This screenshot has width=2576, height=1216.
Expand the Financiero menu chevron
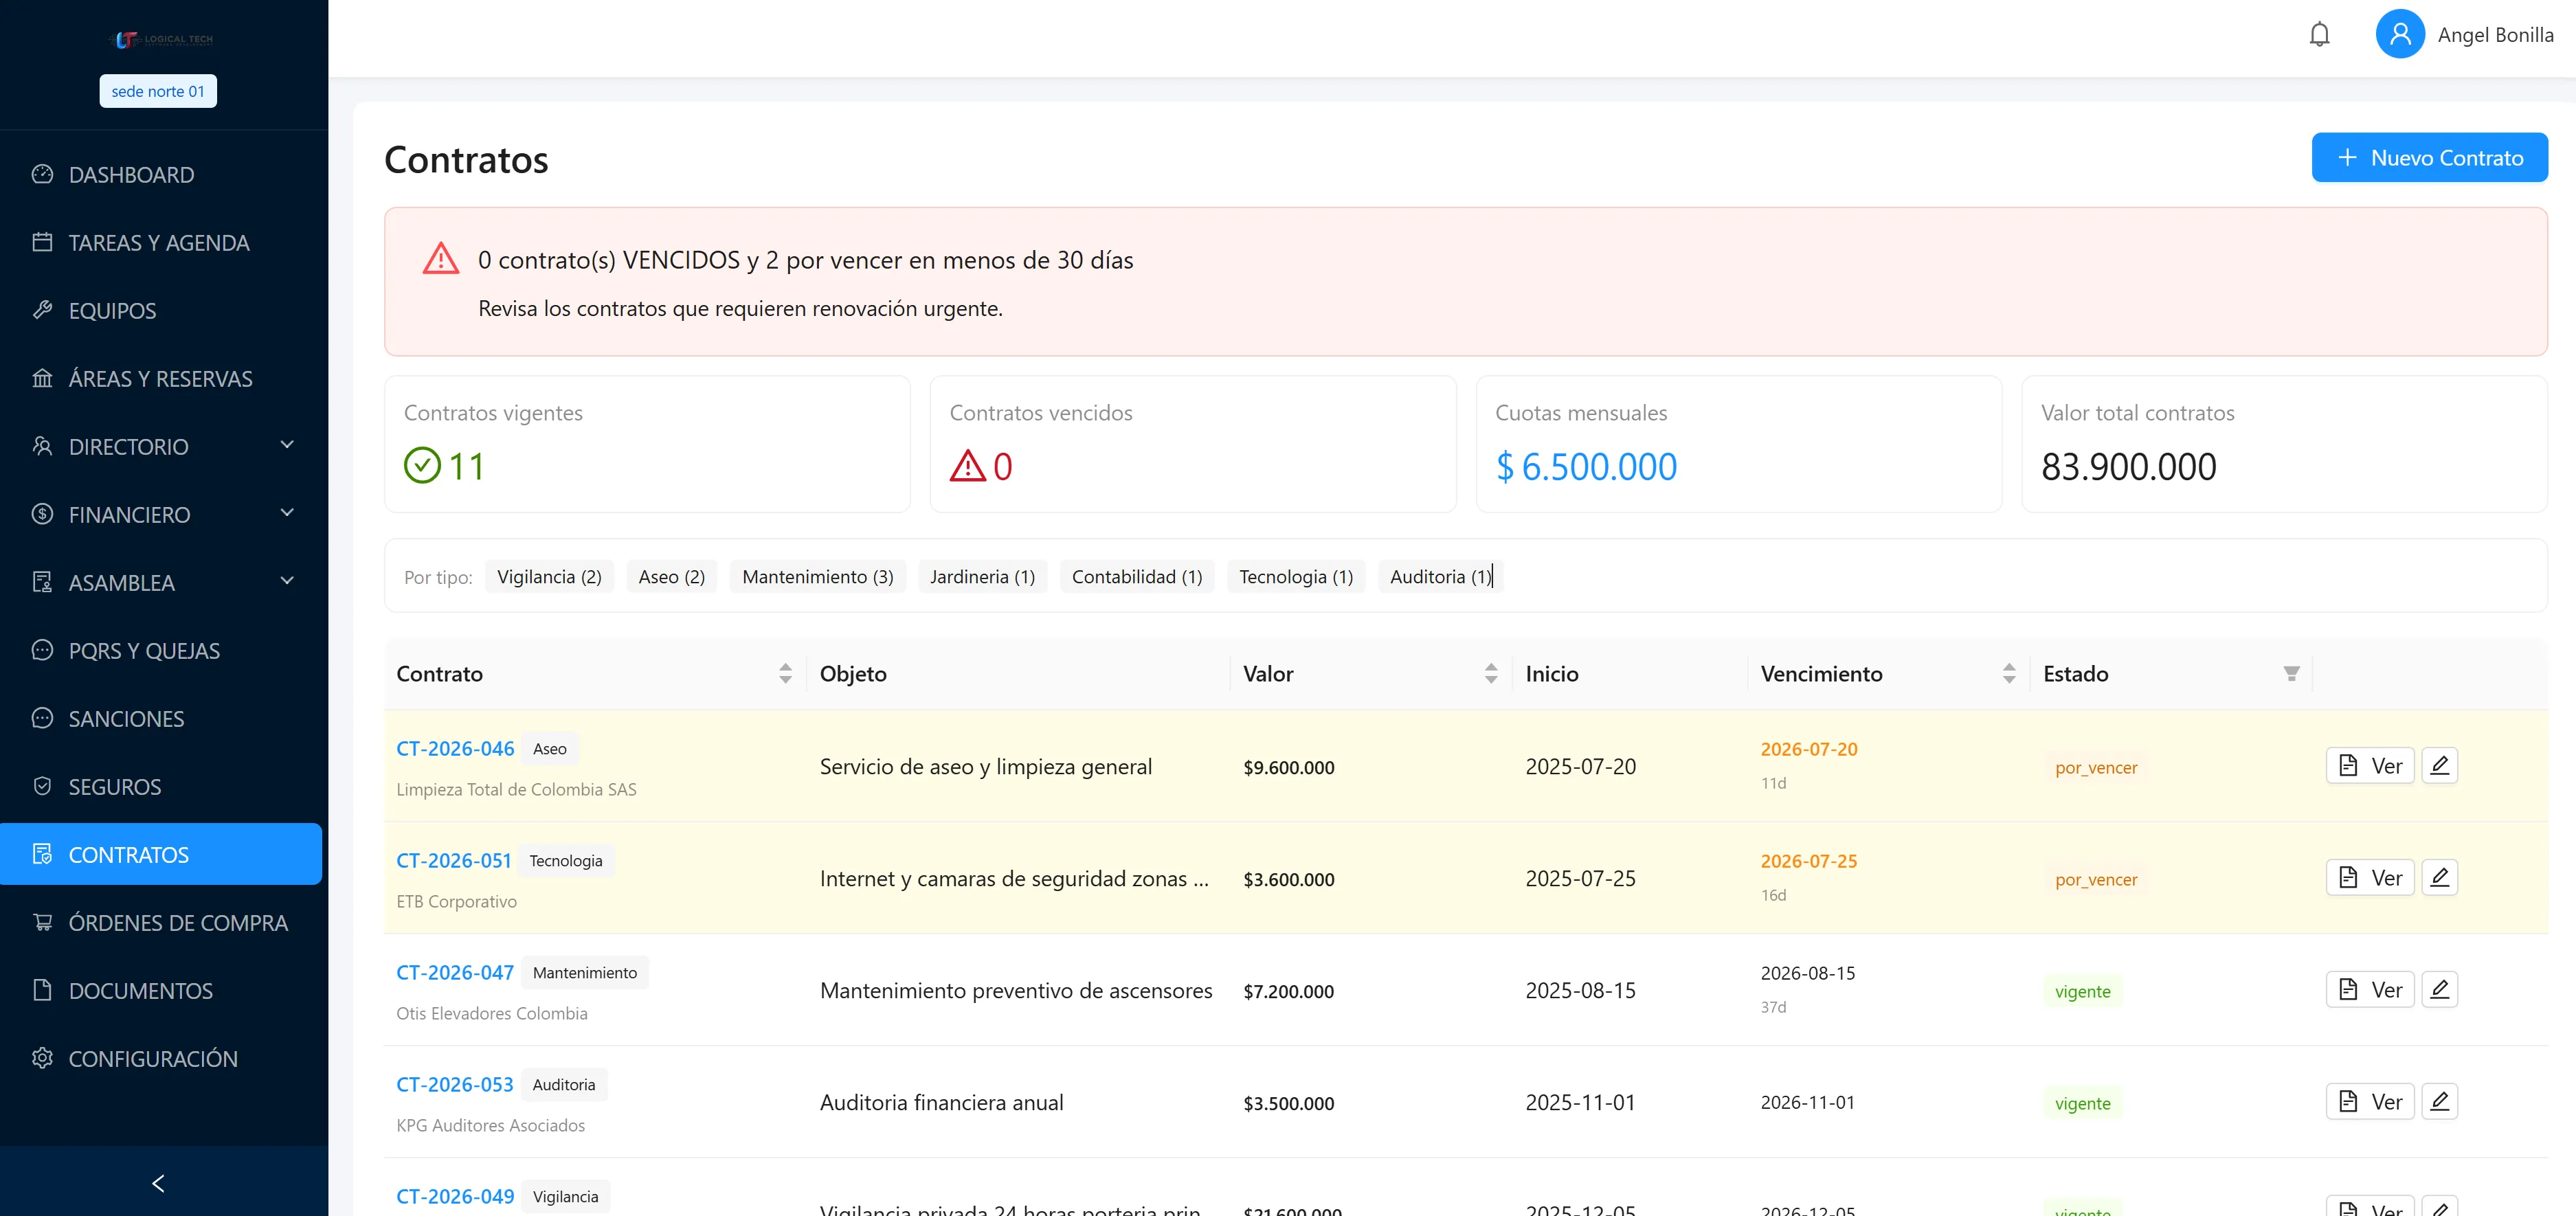point(287,513)
